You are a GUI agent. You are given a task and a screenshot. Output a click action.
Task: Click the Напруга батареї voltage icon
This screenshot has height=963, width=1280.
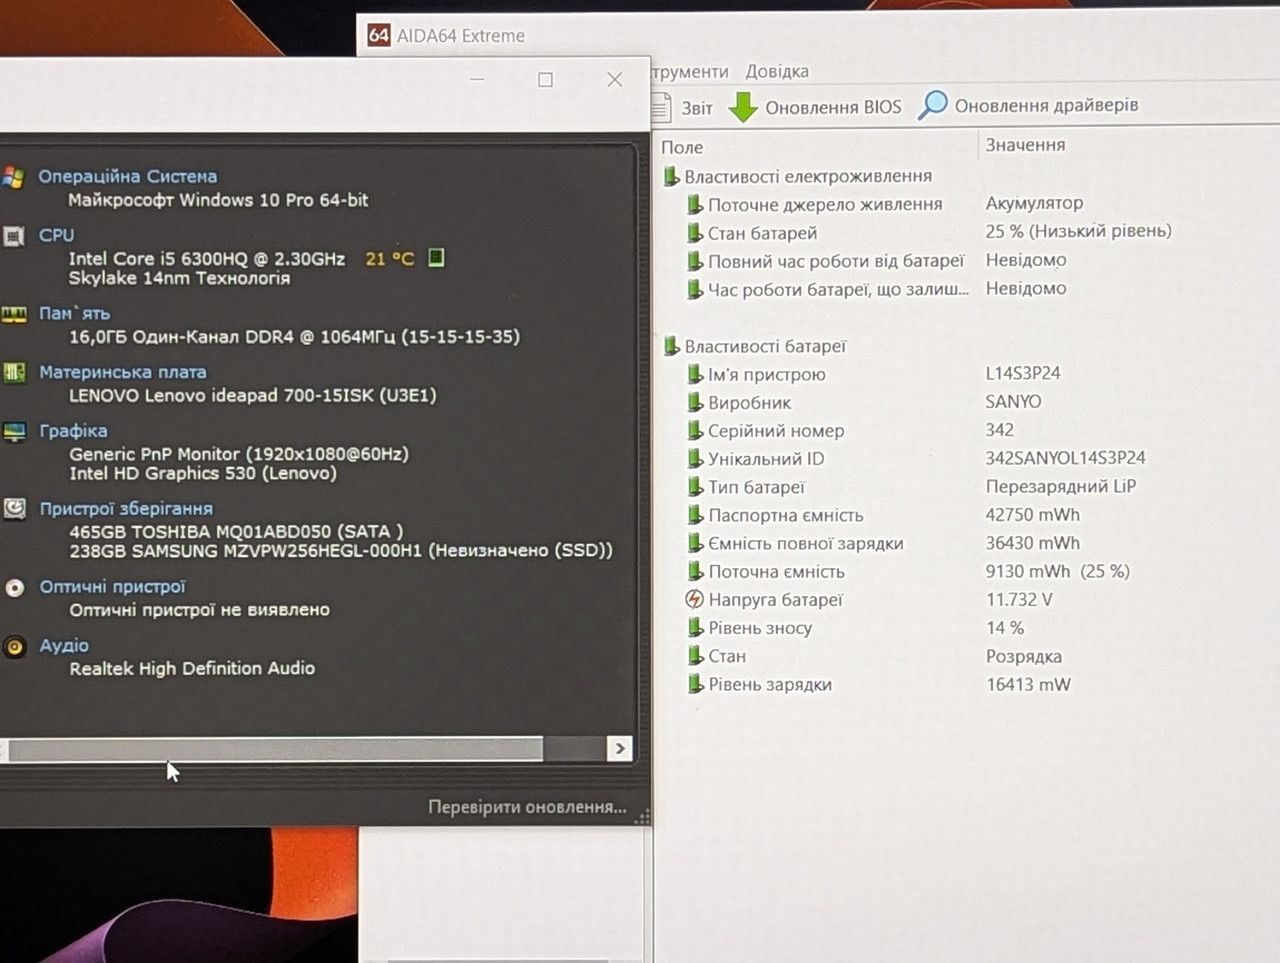point(694,599)
